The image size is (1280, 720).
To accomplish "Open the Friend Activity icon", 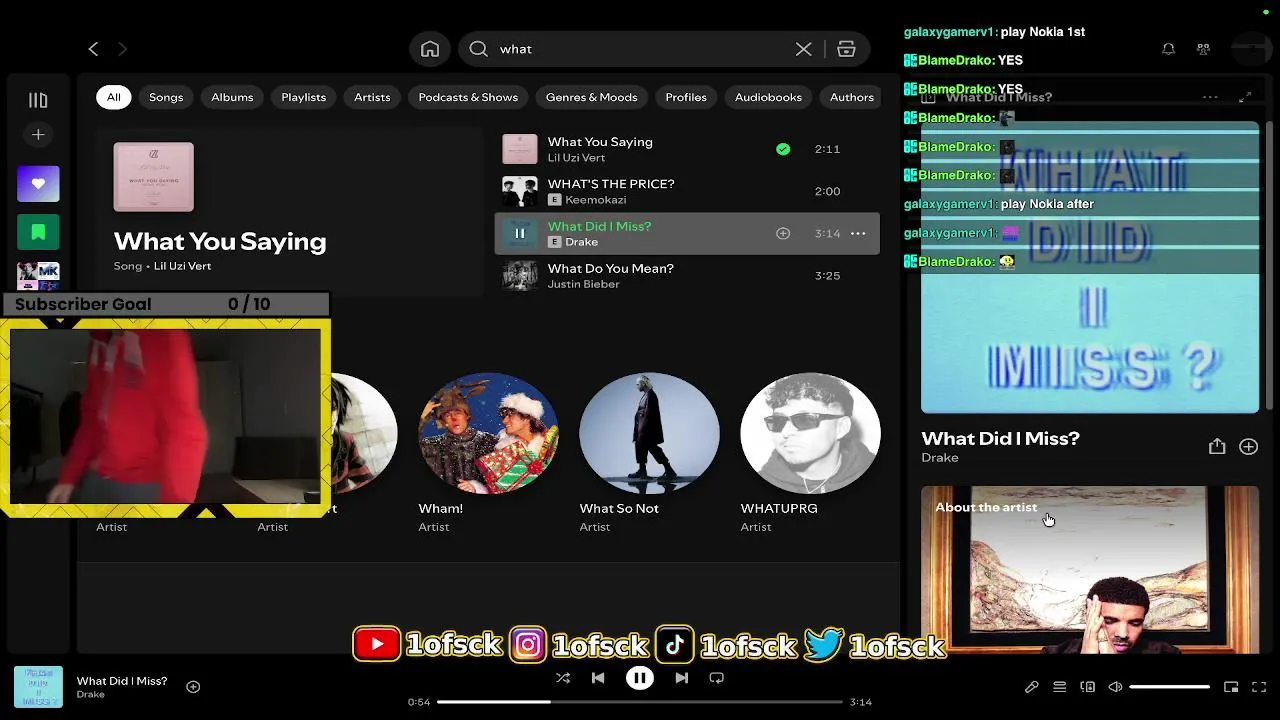I will pyautogui.click(x=1203, y=49).
